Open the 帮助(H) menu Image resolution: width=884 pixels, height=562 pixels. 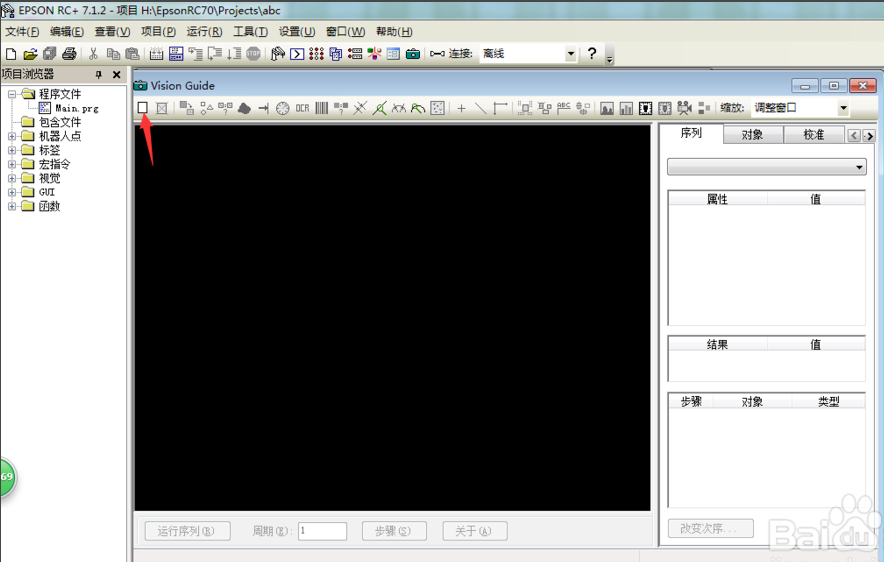pos(394,32)
